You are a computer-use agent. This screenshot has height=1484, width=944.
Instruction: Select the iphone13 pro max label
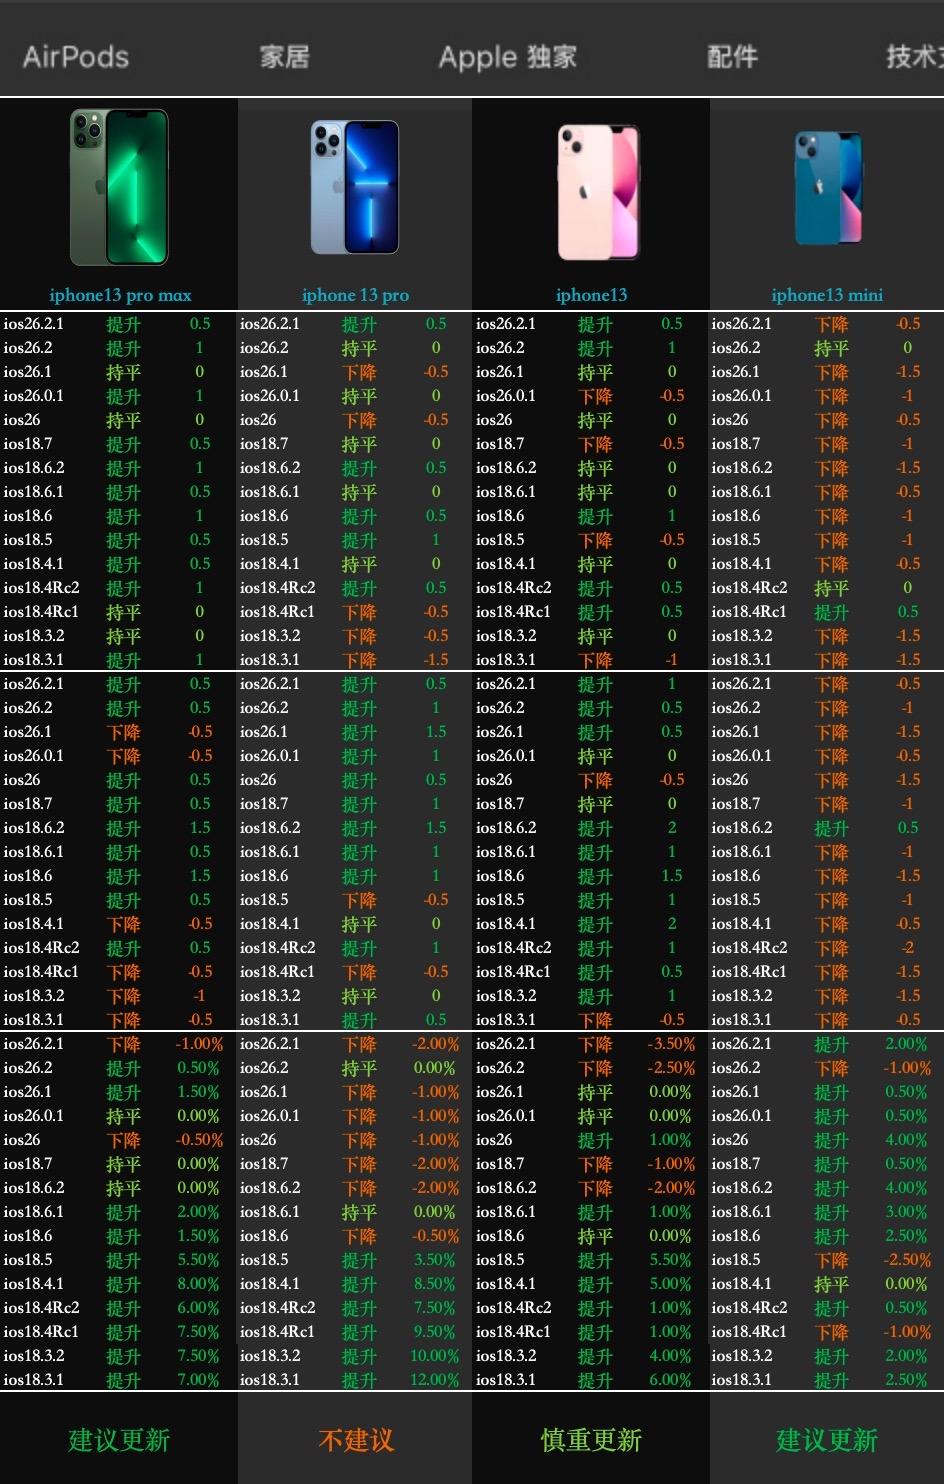[x=120, y=295]
